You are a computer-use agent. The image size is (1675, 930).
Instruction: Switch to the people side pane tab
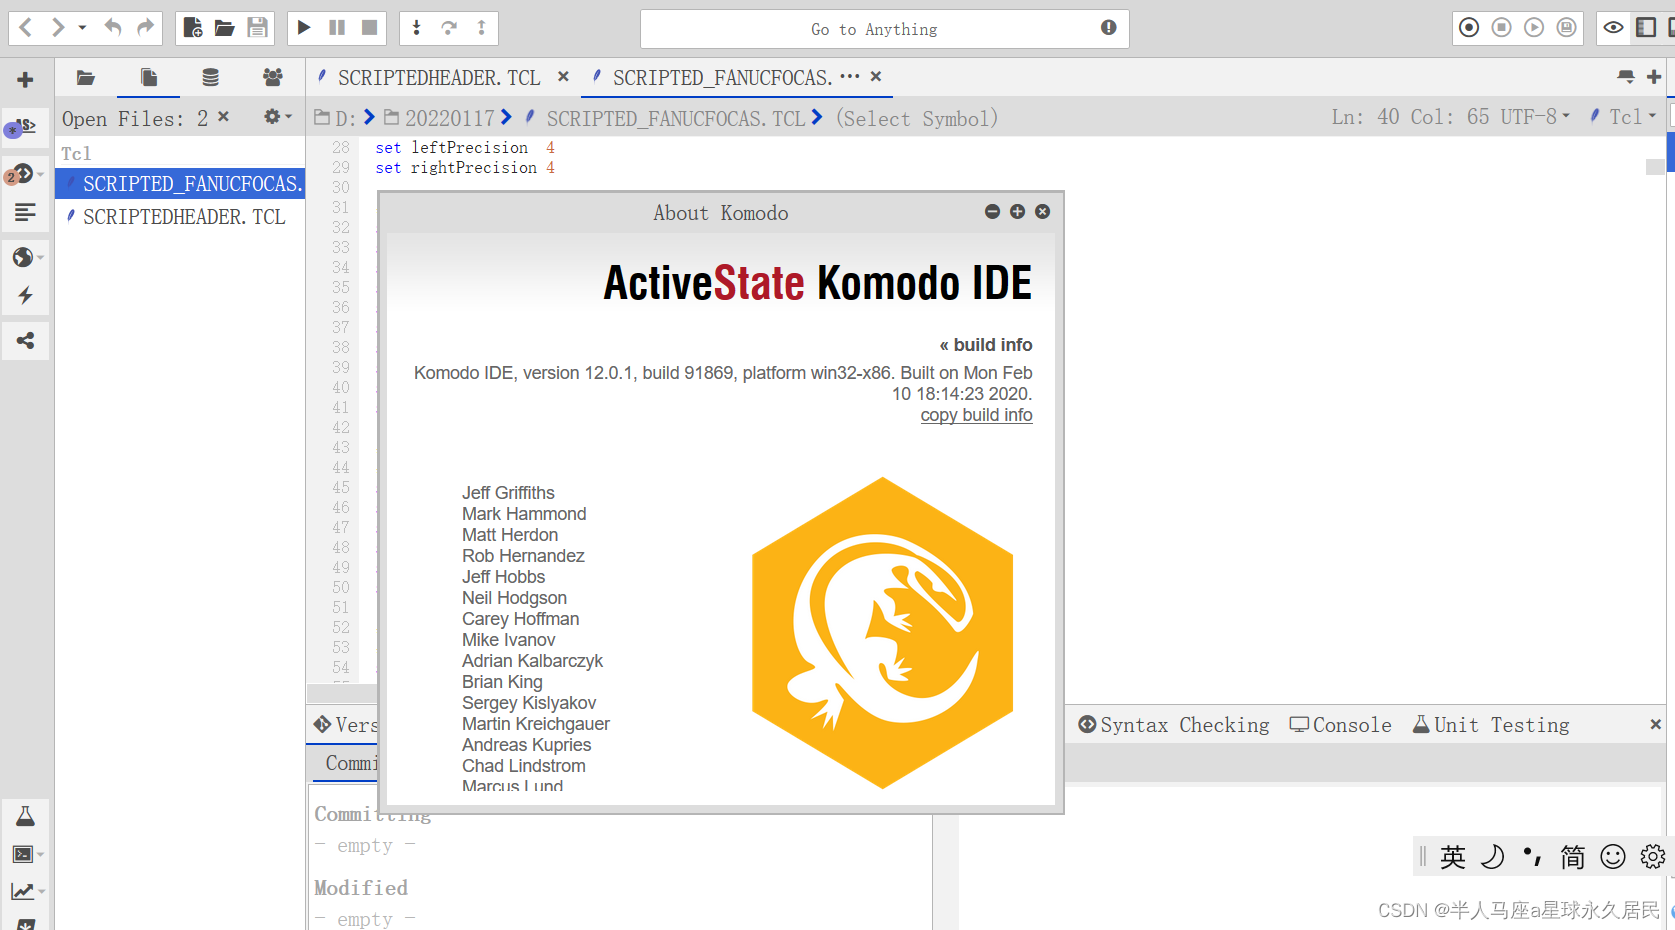pyautogui.click(x=272, y=77)
